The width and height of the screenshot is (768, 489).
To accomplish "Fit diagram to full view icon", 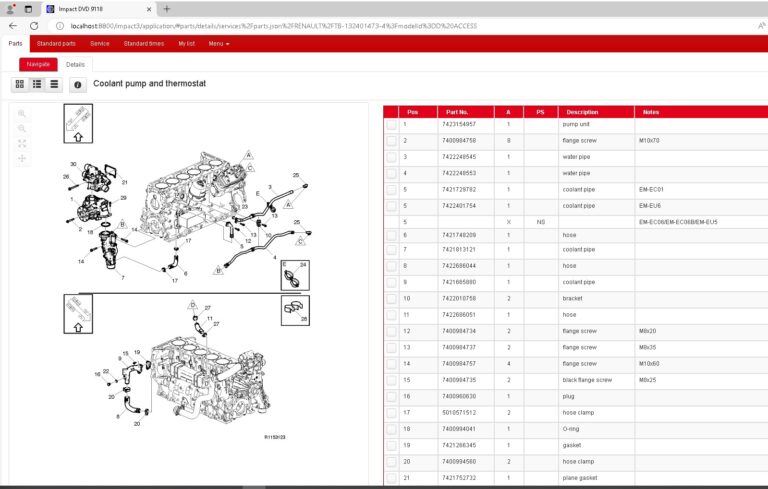I will pyautogui.click(x=22, y=144).
